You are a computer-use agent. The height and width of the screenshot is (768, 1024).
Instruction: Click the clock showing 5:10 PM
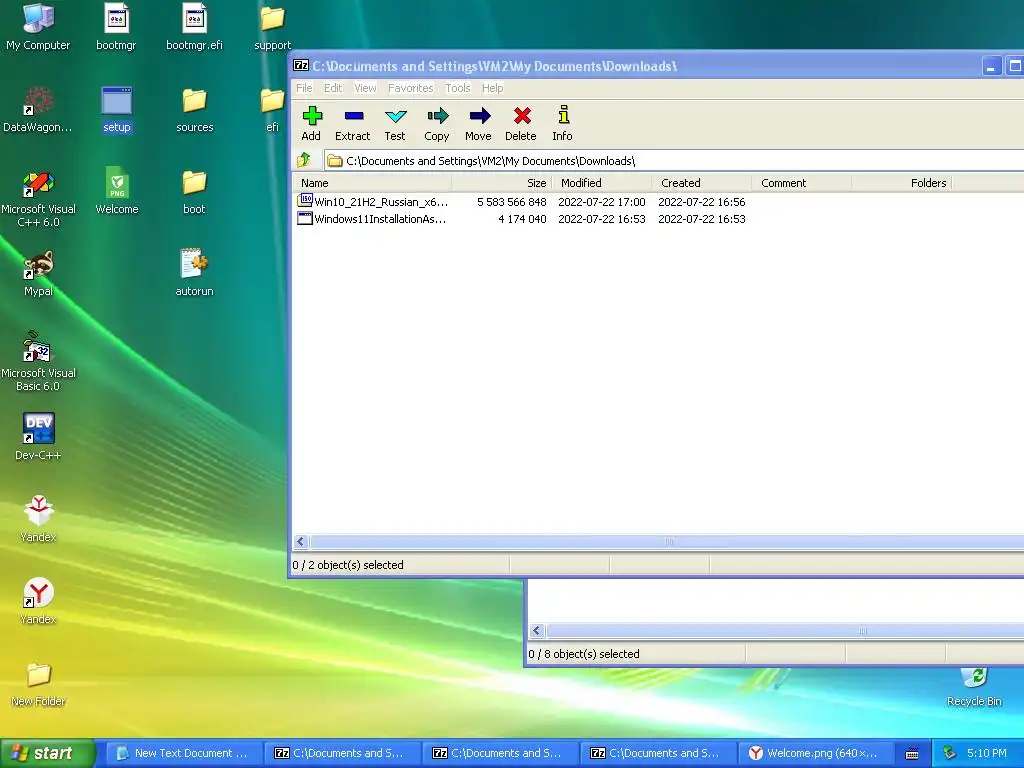point(987,753)
